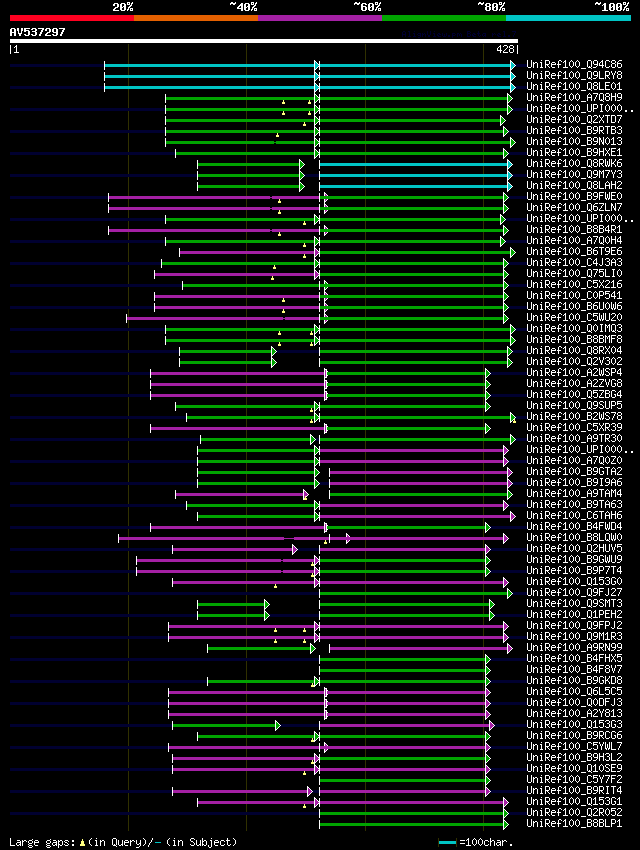Click the purple ~60% identity legend segment
Image resolution: width=640 pixels, height=850 pixels.
pyautogui.click(x=320, y=18)
